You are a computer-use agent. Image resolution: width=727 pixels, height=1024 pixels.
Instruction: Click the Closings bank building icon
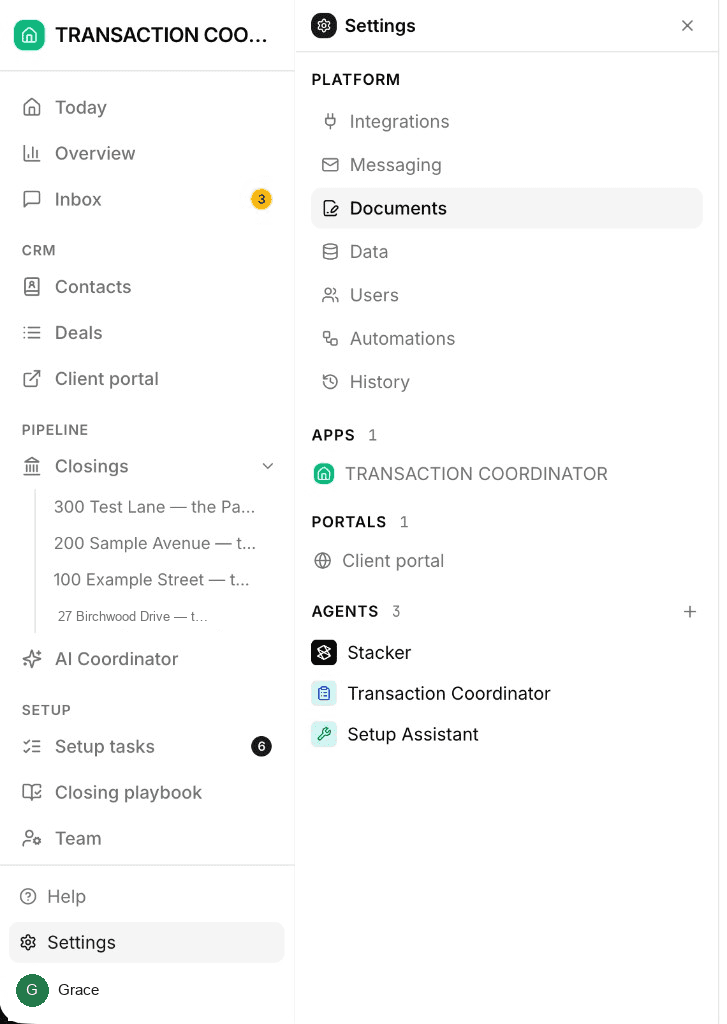(x=31, y=466)
